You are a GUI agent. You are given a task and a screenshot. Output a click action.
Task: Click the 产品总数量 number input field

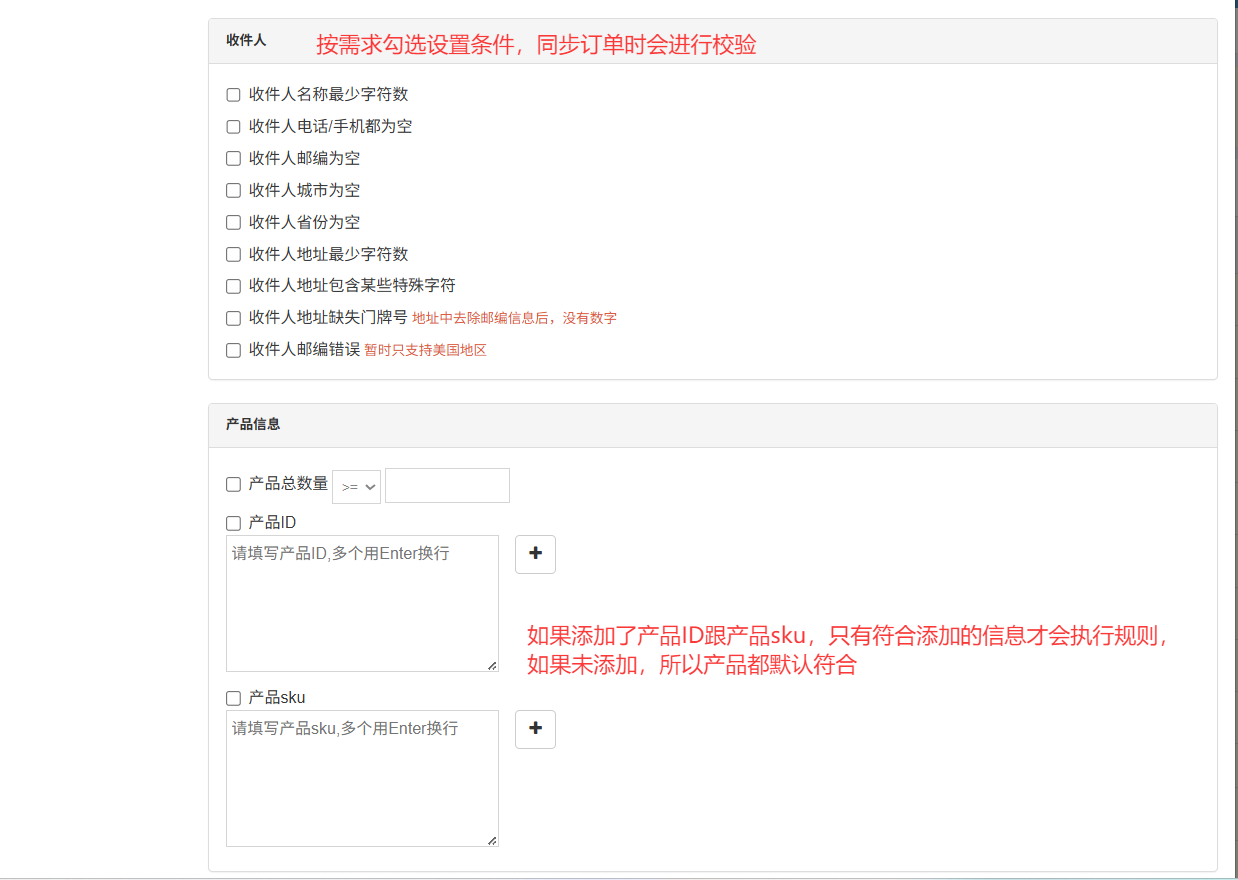(x=447, y=486)
